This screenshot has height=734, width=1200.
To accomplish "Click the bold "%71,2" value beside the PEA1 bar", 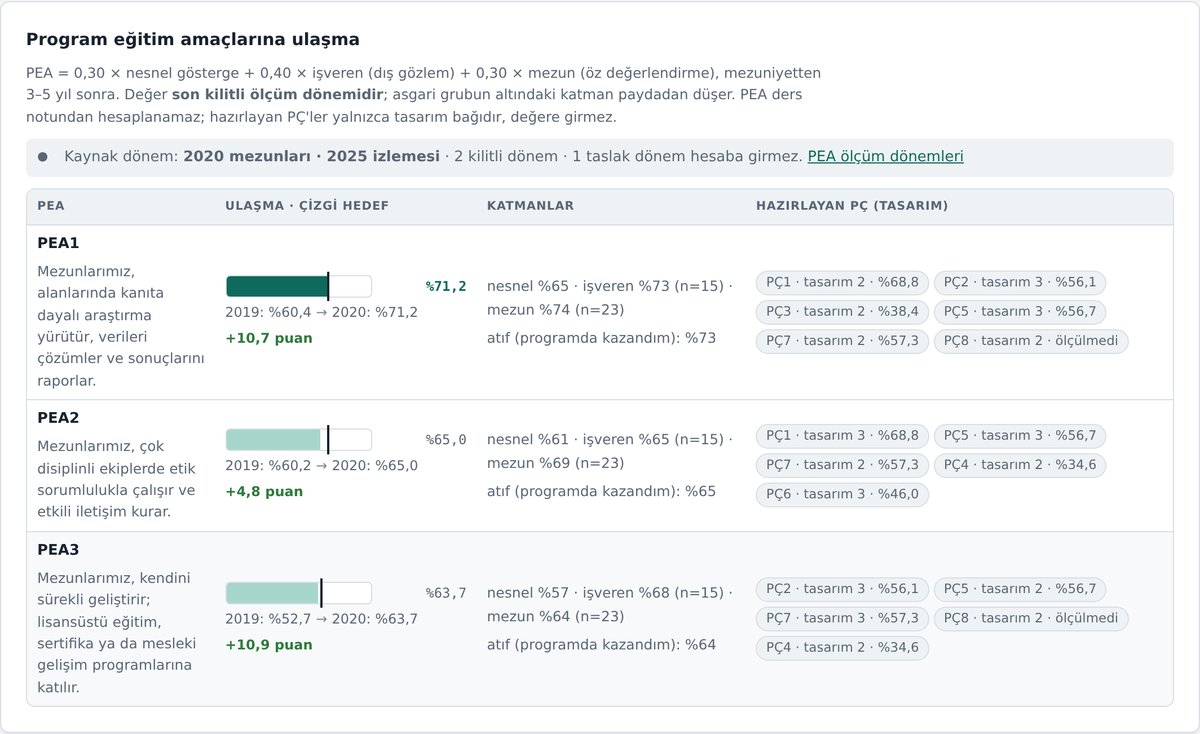I will click(446, 286).
